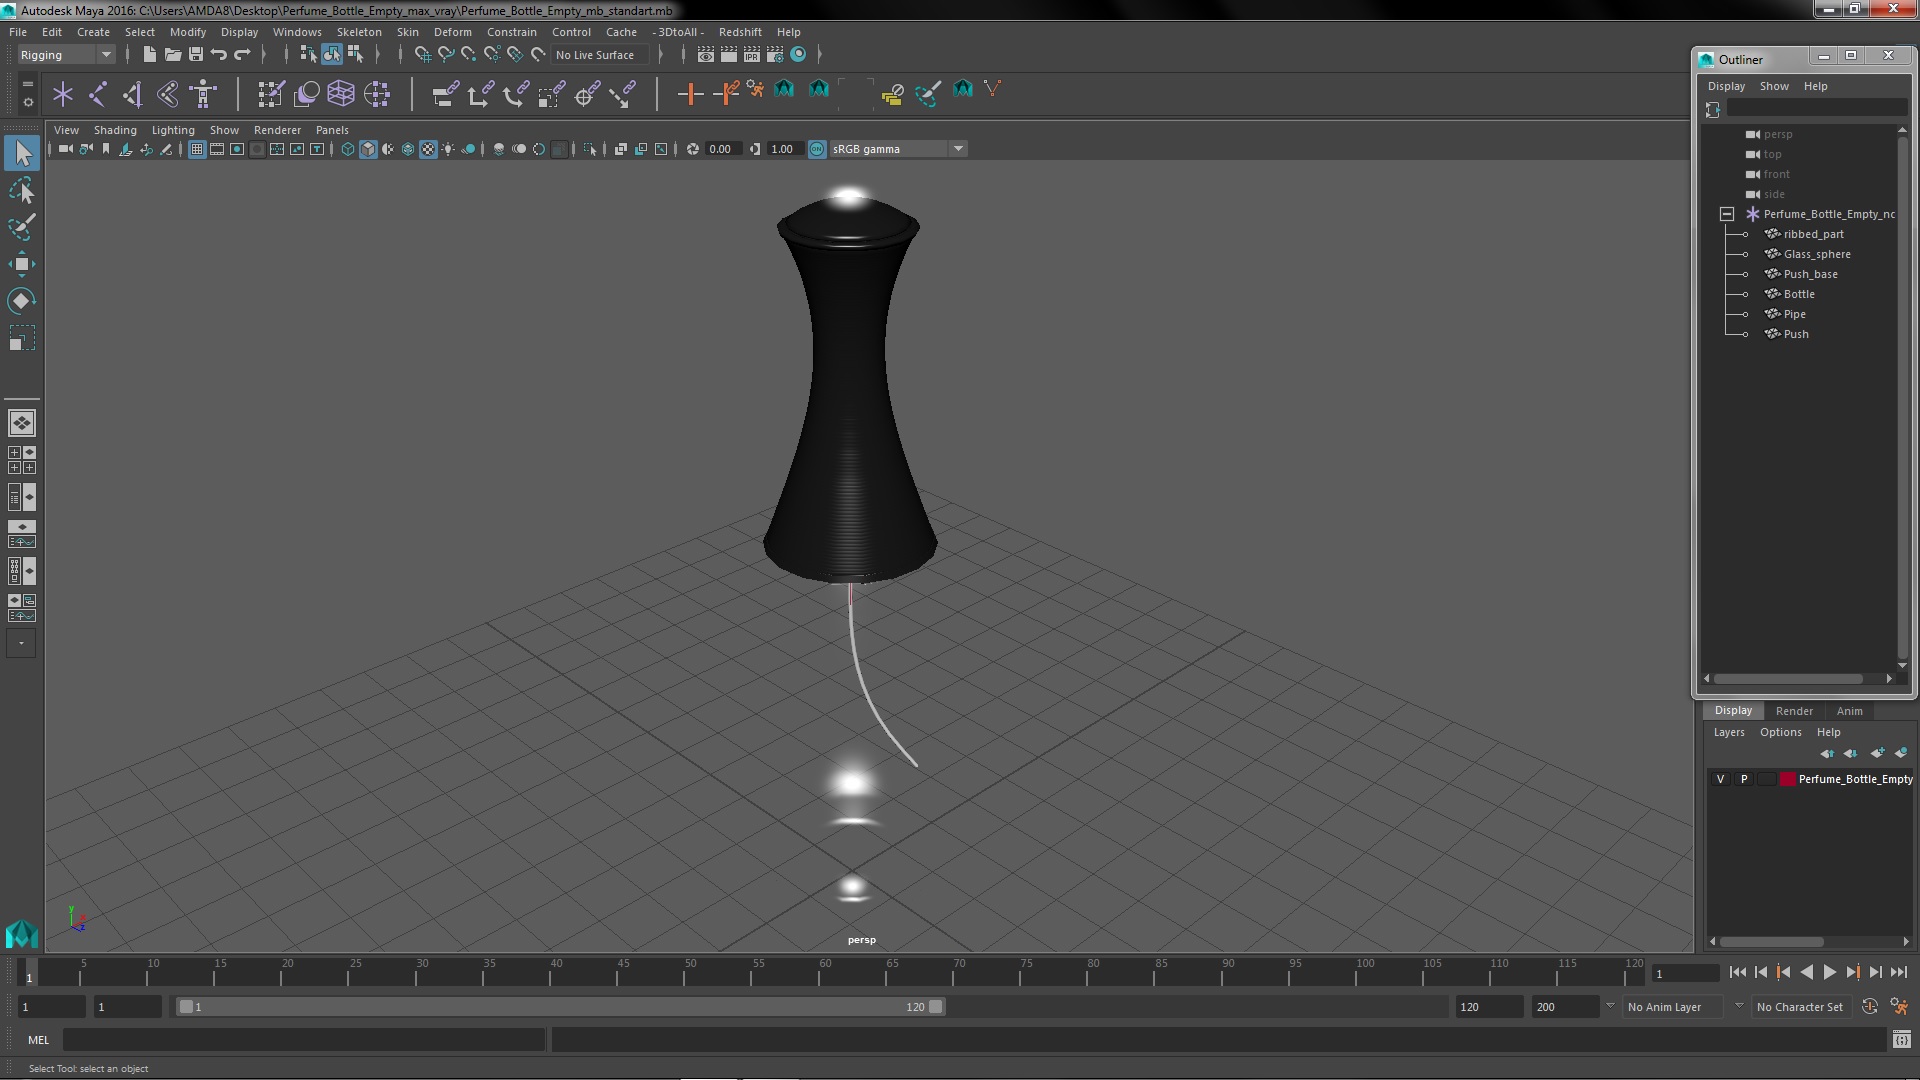Step to next keyframe
The image size is (1920, 1080).
[1853, 972]
